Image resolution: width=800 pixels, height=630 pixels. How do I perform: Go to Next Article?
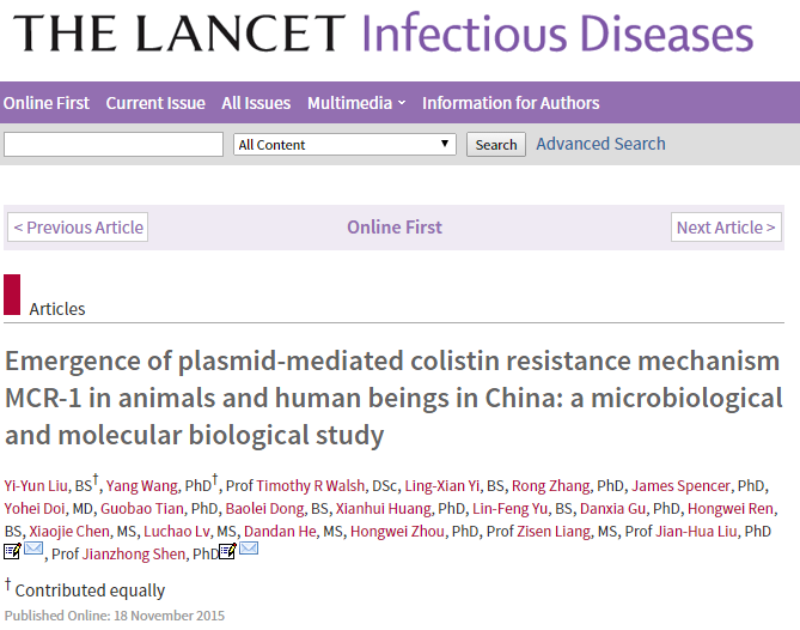point(726,227)
